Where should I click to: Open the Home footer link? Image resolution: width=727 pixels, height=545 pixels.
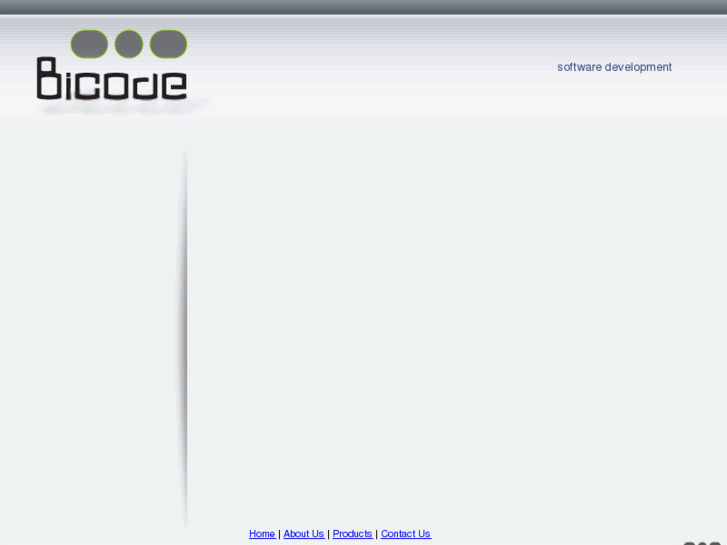262,534
